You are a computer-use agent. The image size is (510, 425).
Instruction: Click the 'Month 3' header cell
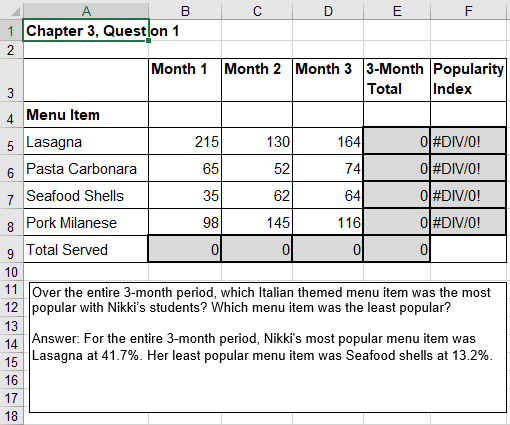[328, 80]
